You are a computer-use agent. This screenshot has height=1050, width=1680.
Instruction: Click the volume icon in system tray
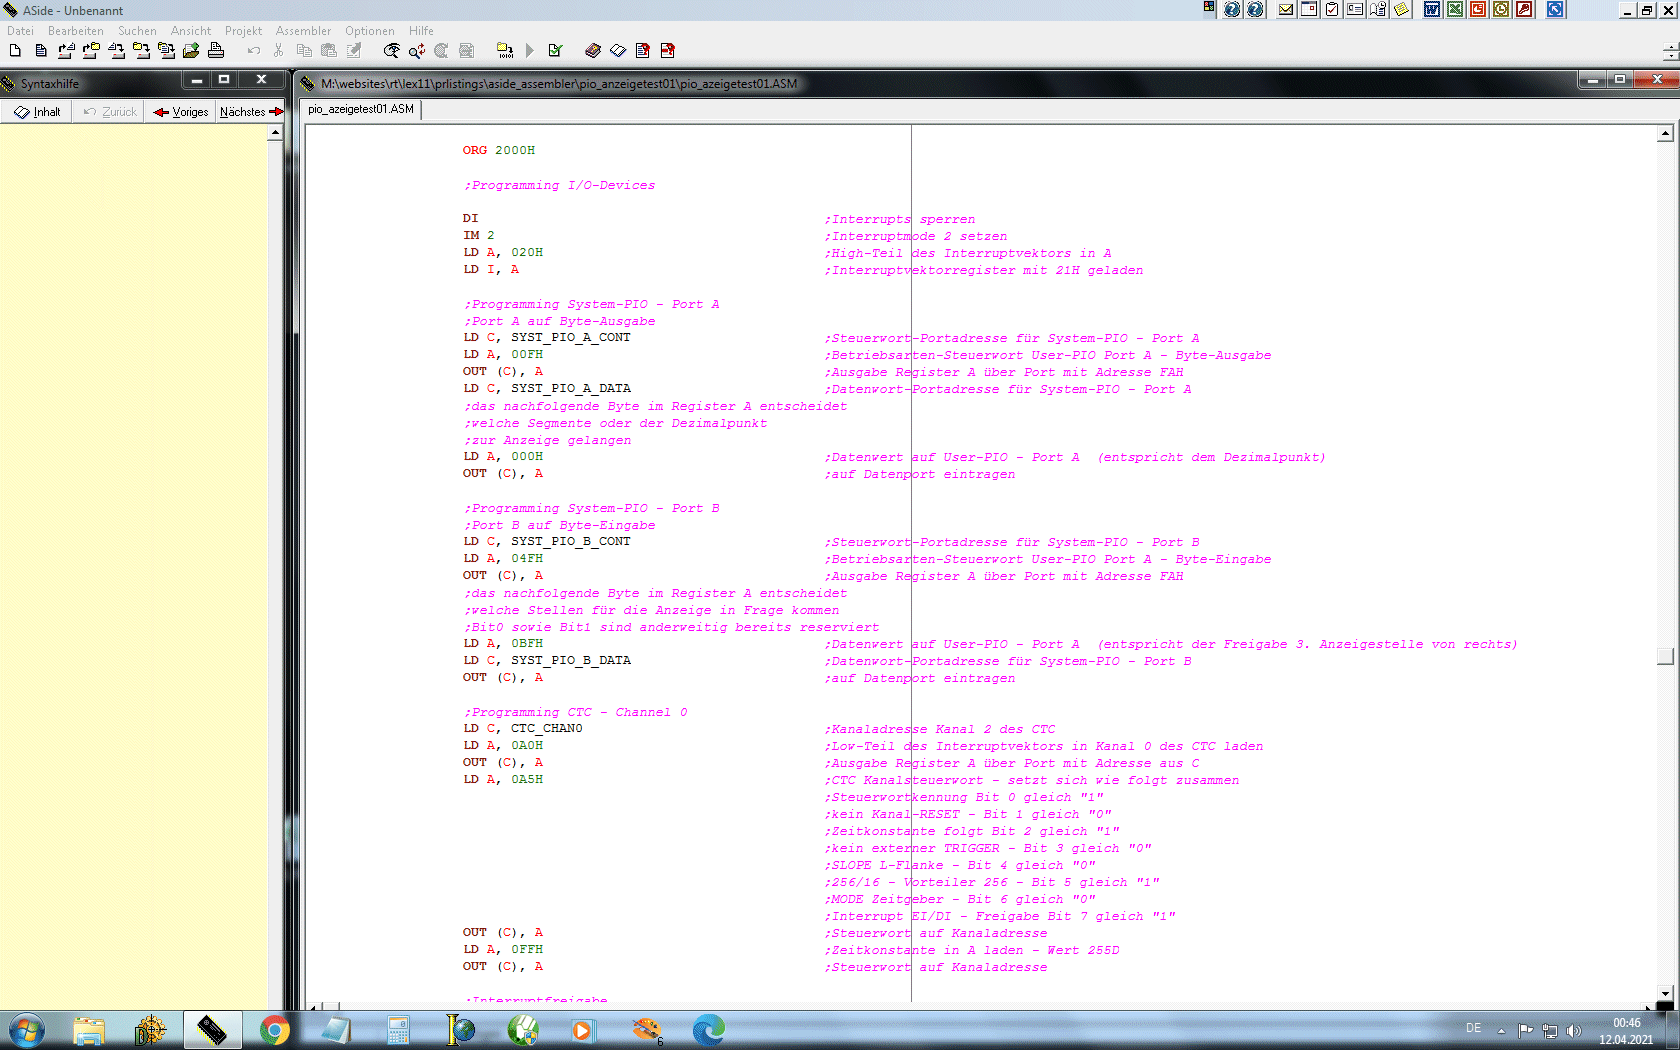(x=1574, y=1030)
